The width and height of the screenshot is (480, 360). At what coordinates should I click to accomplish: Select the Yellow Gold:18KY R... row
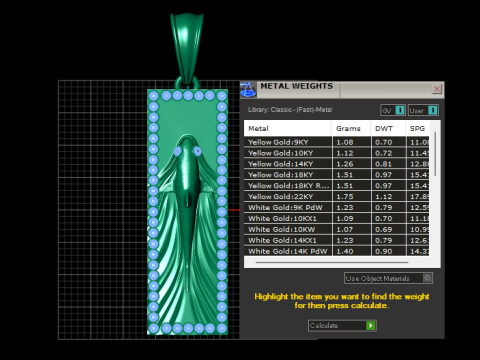click(x=337, y=186)
